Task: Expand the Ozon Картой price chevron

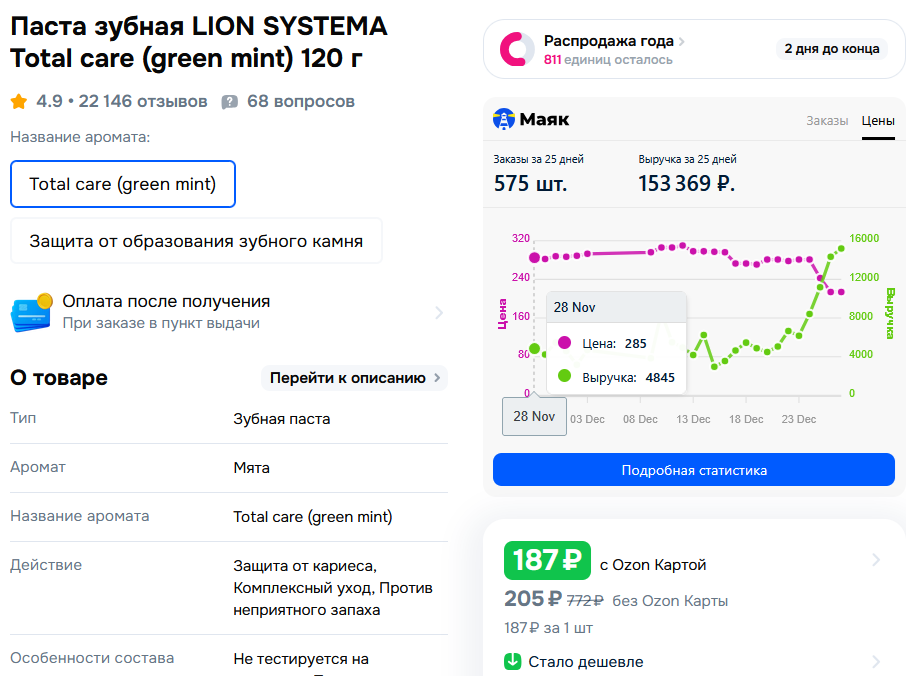Action: [876, 560]
